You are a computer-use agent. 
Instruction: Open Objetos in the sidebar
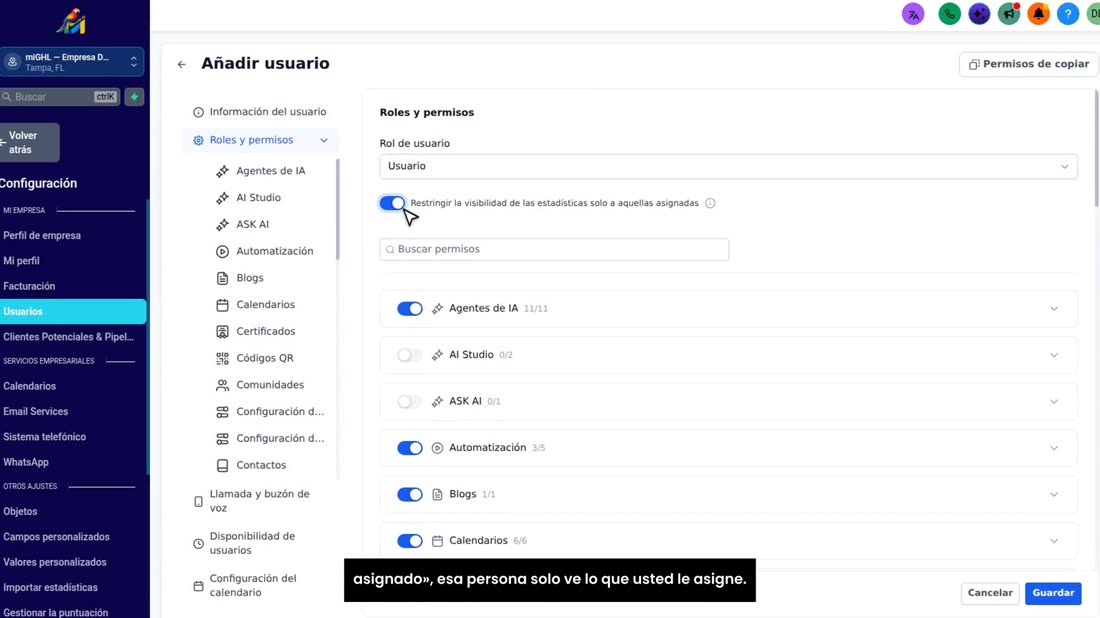(20, 512)
